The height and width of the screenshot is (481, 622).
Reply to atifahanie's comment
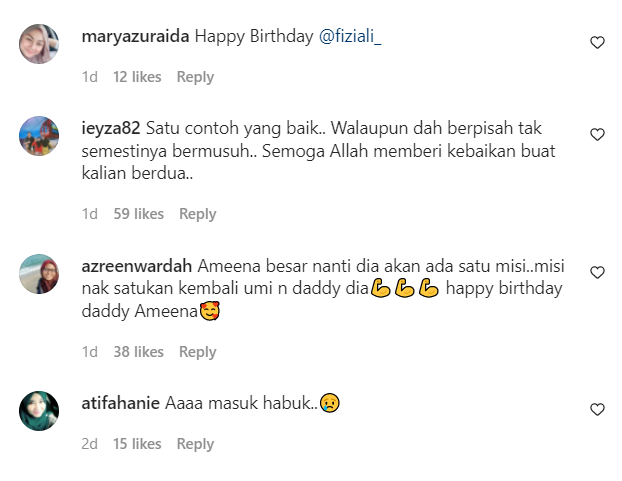(195, 444)
